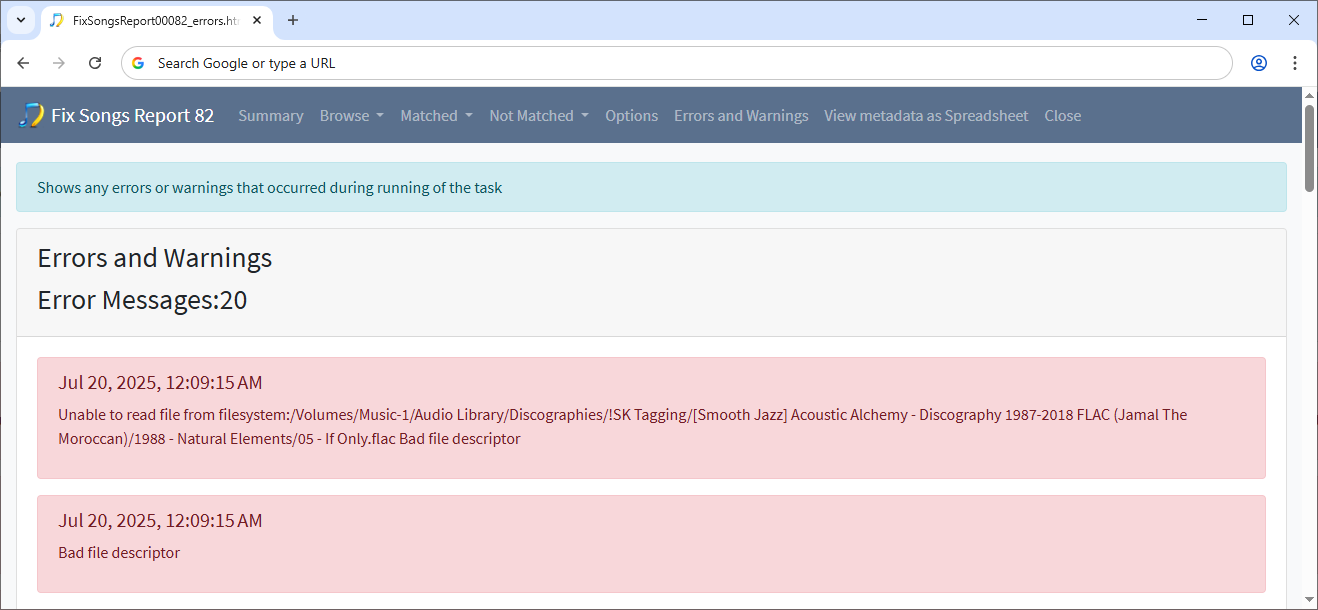
Task: Close the FixSongsReport00082_errors tab
Action: [256, 20]
